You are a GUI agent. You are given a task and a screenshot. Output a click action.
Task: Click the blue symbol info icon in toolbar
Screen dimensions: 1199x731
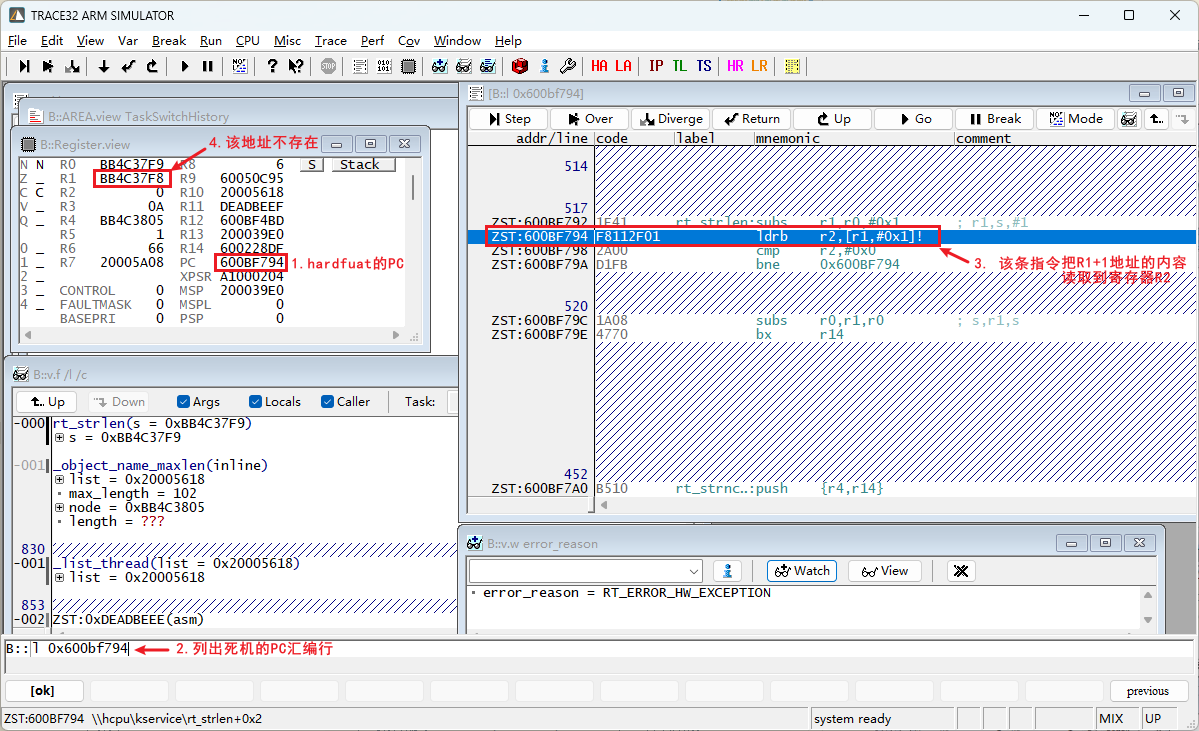[x=544, y=67]
